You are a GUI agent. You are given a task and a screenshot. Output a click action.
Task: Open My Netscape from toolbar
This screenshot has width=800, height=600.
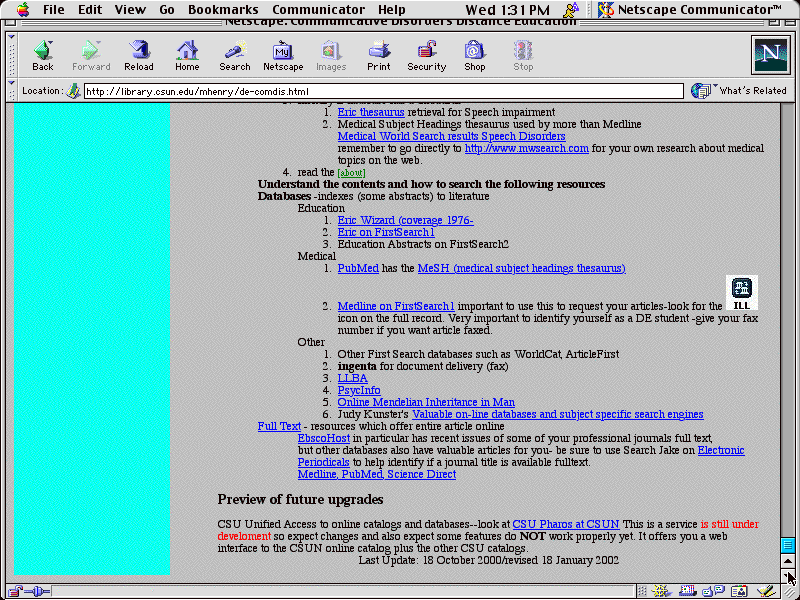coord(283,55)
